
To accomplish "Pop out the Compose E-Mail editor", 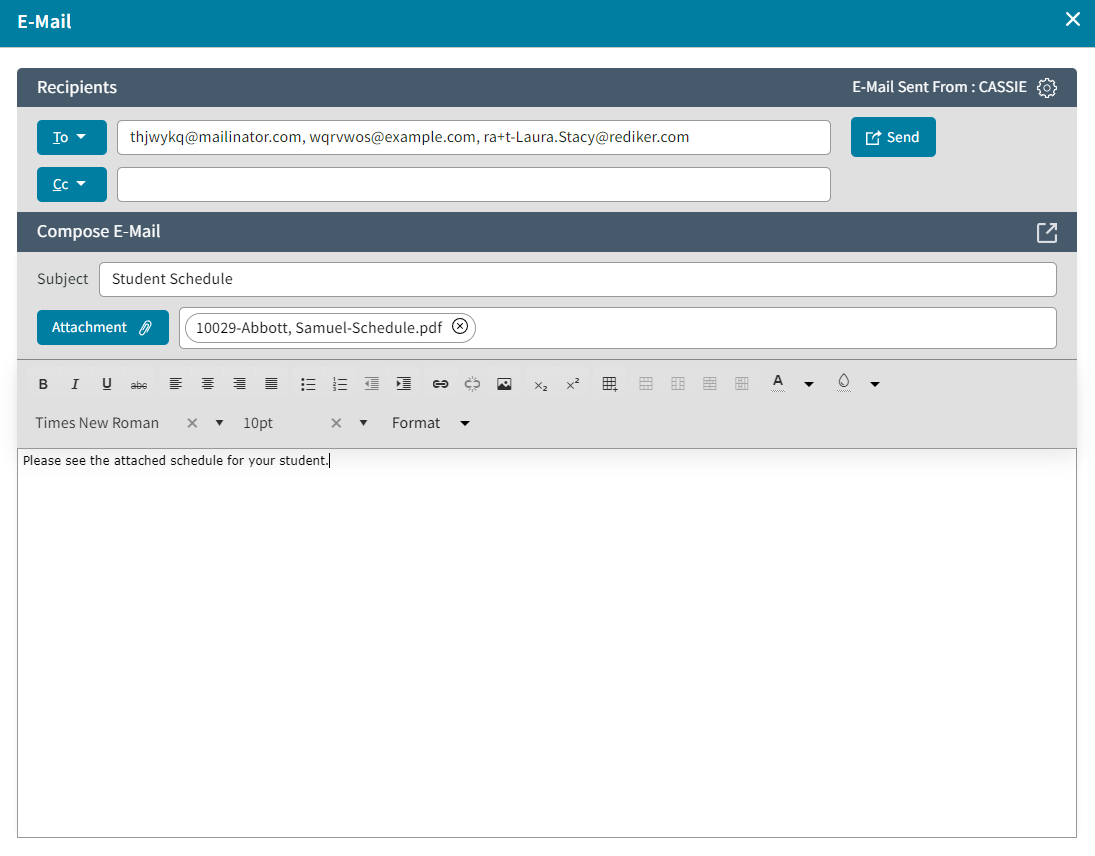I will (1046, 233).
